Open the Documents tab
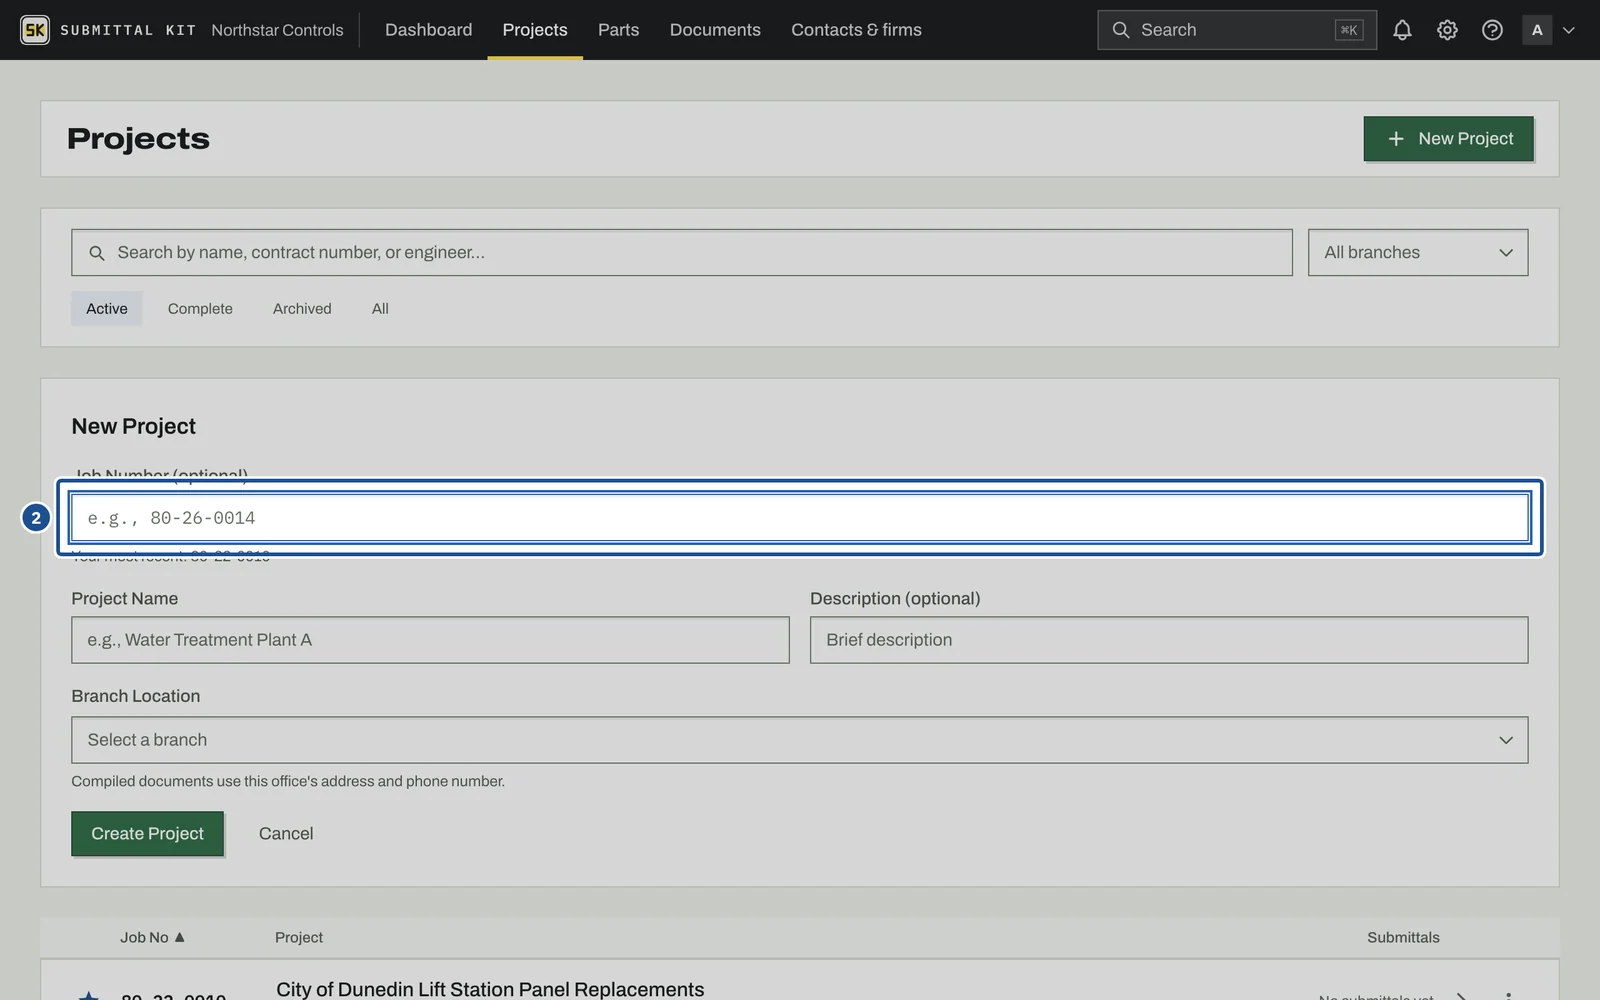Screen dimensions: 1600x1000 tap(715, 30)
